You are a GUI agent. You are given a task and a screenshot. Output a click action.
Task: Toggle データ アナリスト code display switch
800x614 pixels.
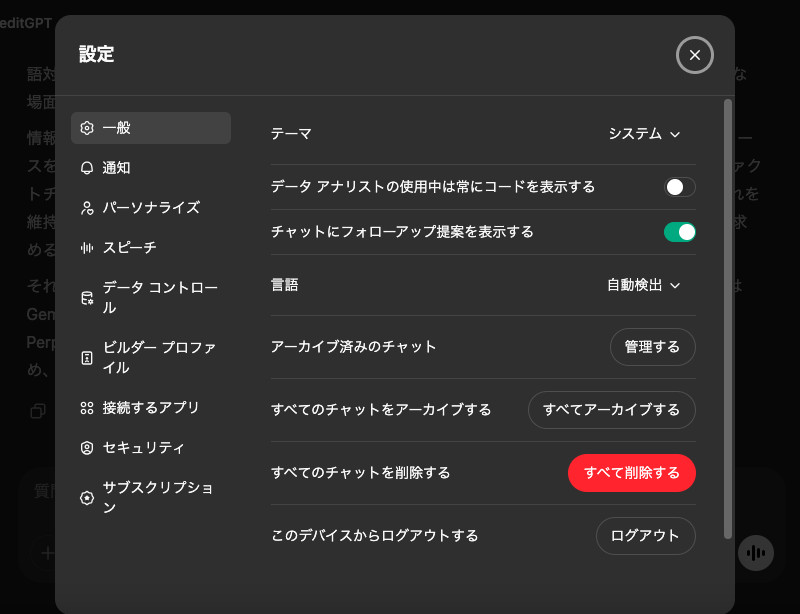pos(680,187)
